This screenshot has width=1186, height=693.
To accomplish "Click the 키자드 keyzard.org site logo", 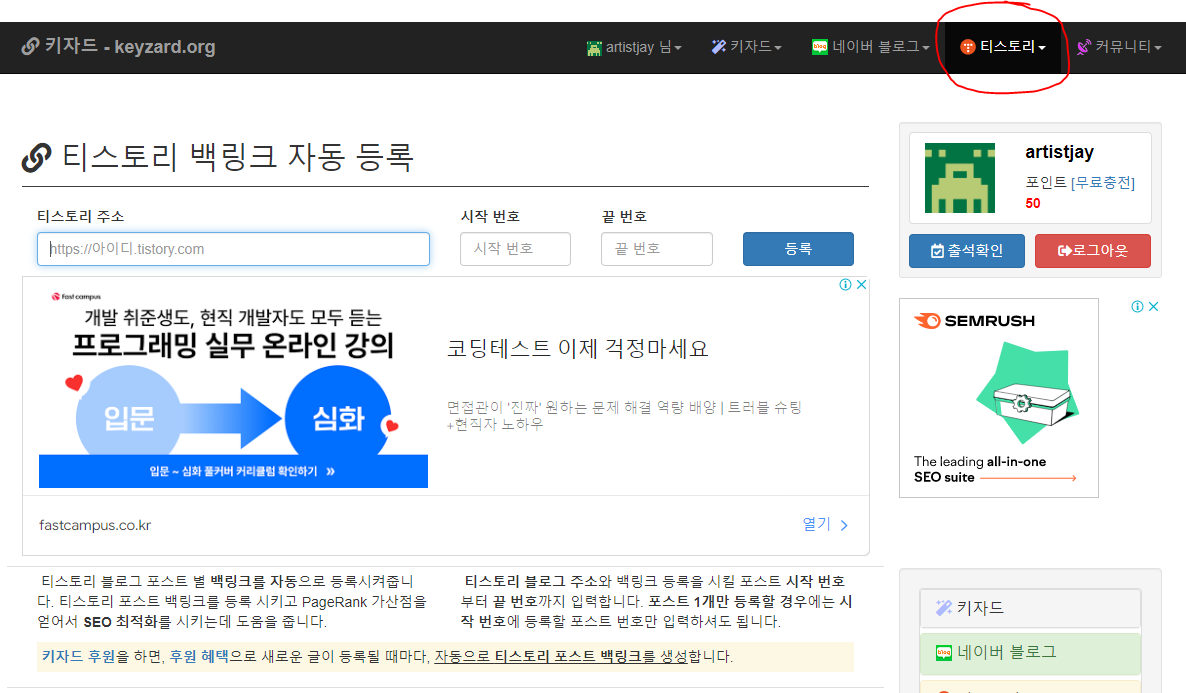I will tap(118, 46).
